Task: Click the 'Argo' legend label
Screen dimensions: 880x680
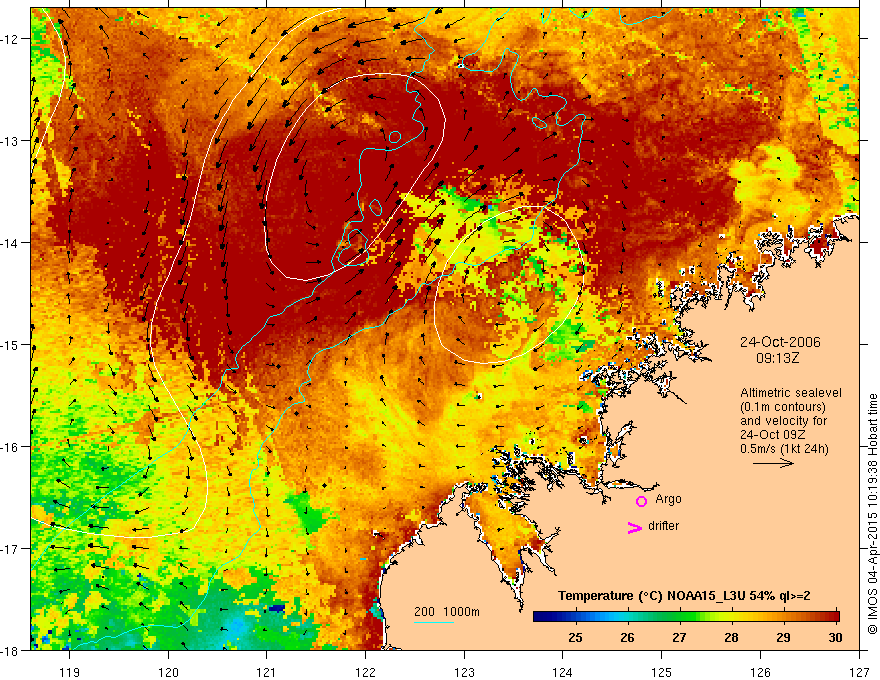Action: point(668,499)
